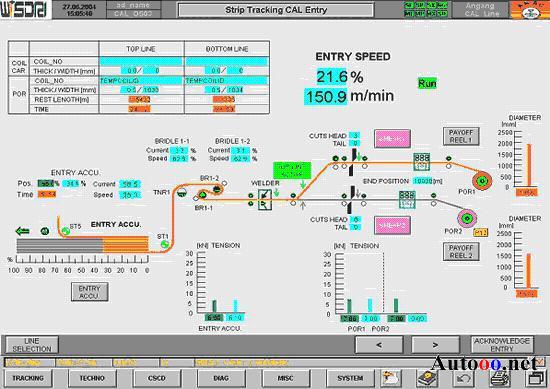Click the entry accumulator fill level bar

83,244
